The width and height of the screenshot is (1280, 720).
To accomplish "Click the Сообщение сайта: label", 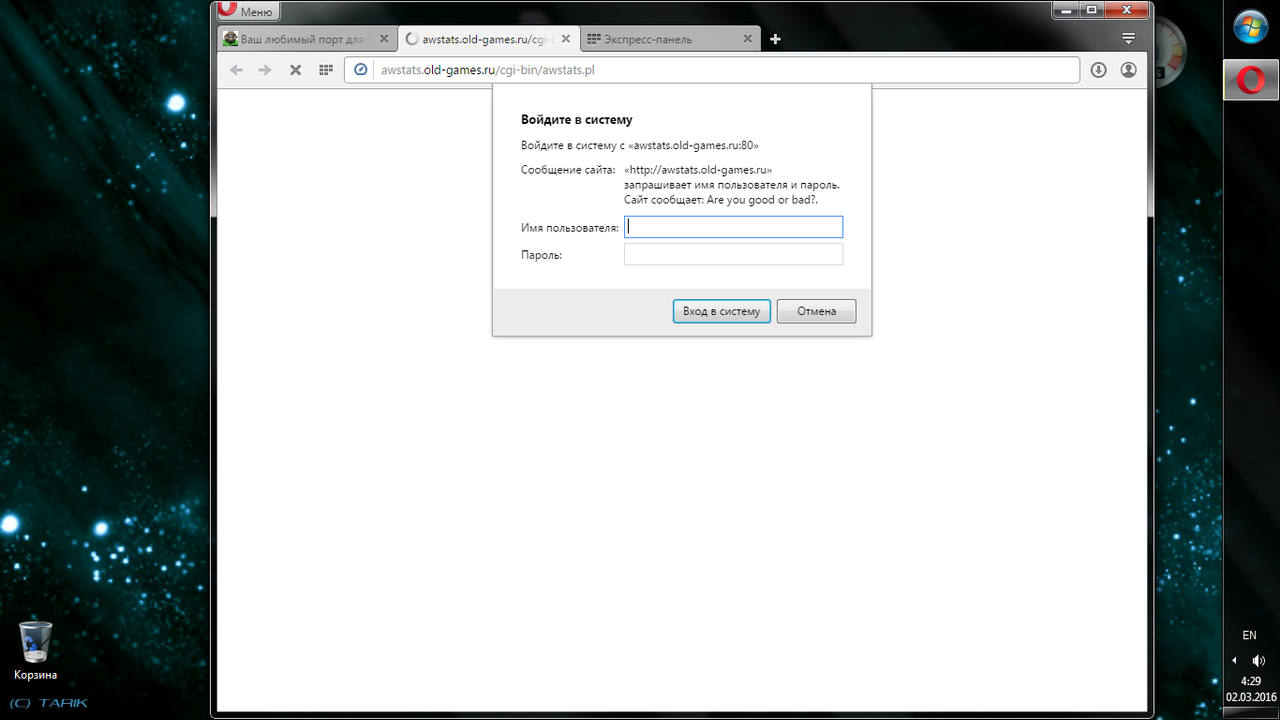I will 568,170.
